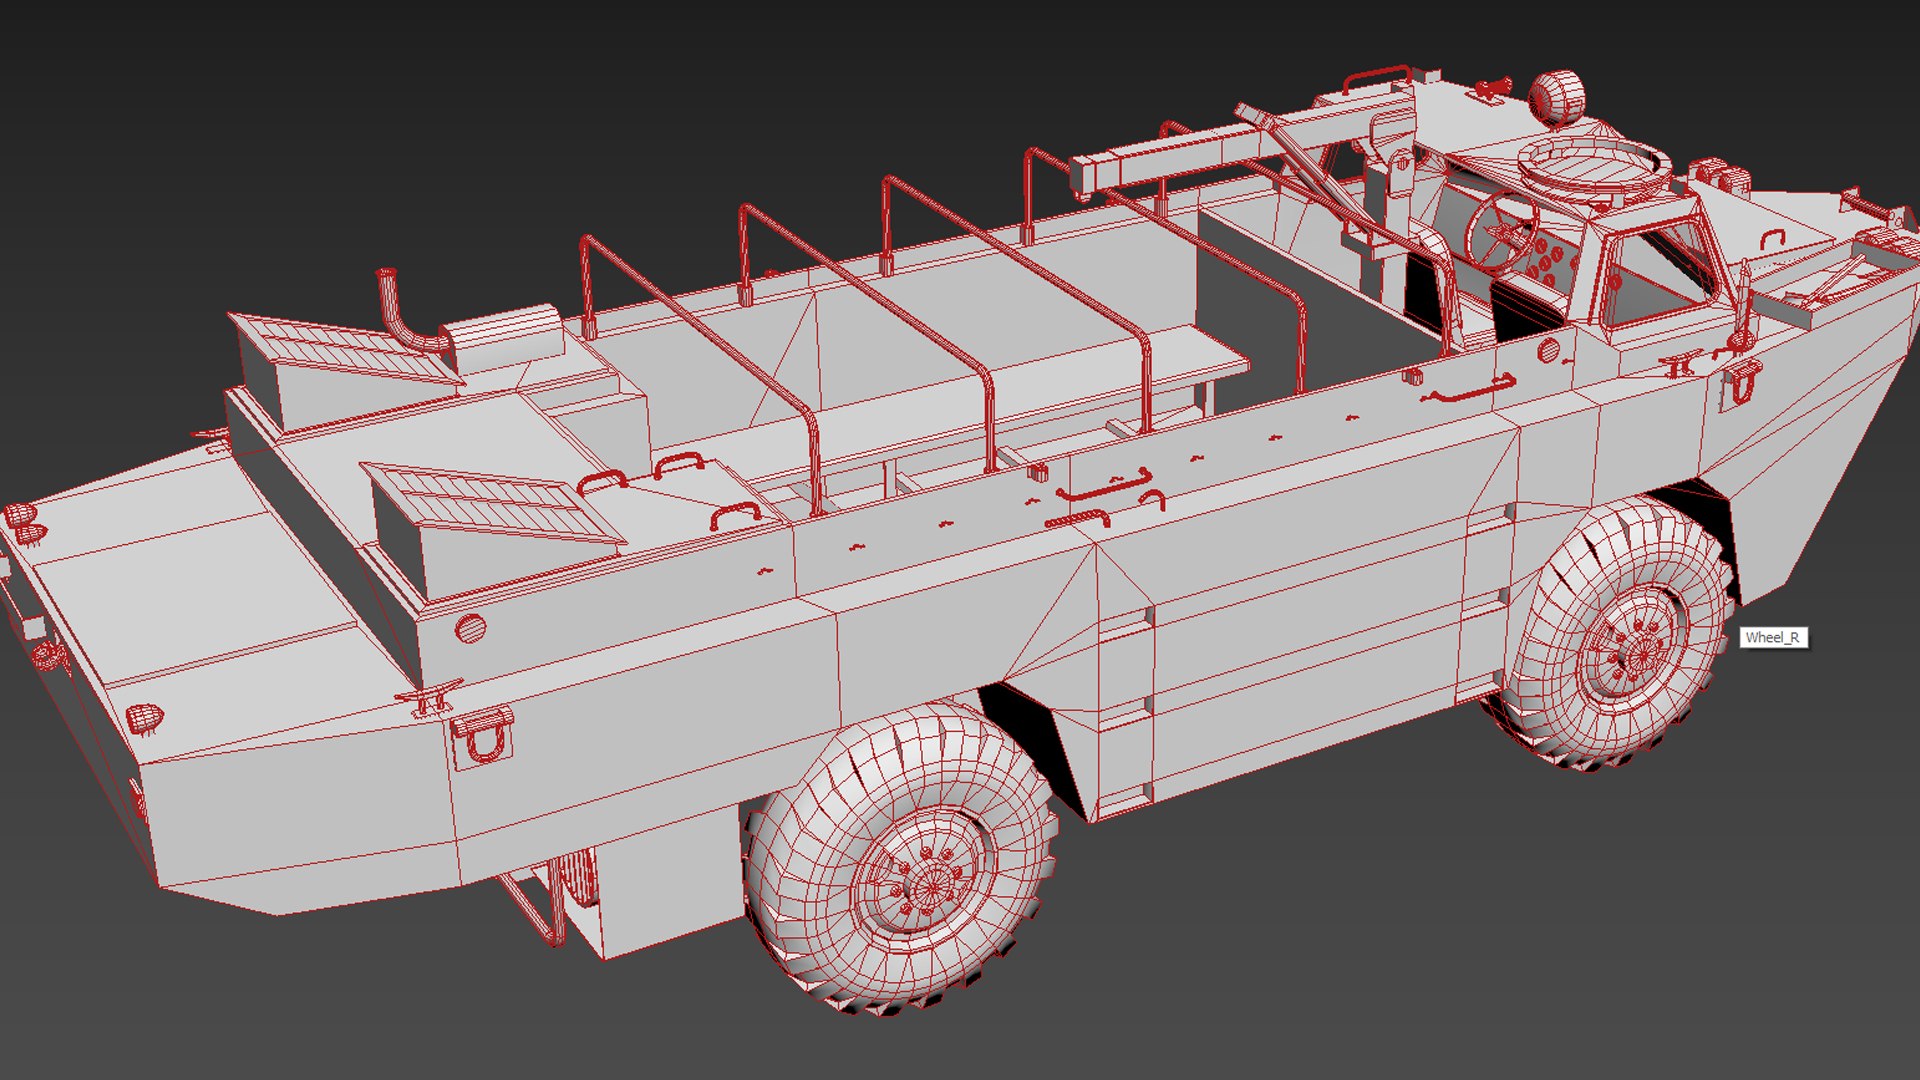Select the rear wheel of the vehicle model

coord(902,857)
